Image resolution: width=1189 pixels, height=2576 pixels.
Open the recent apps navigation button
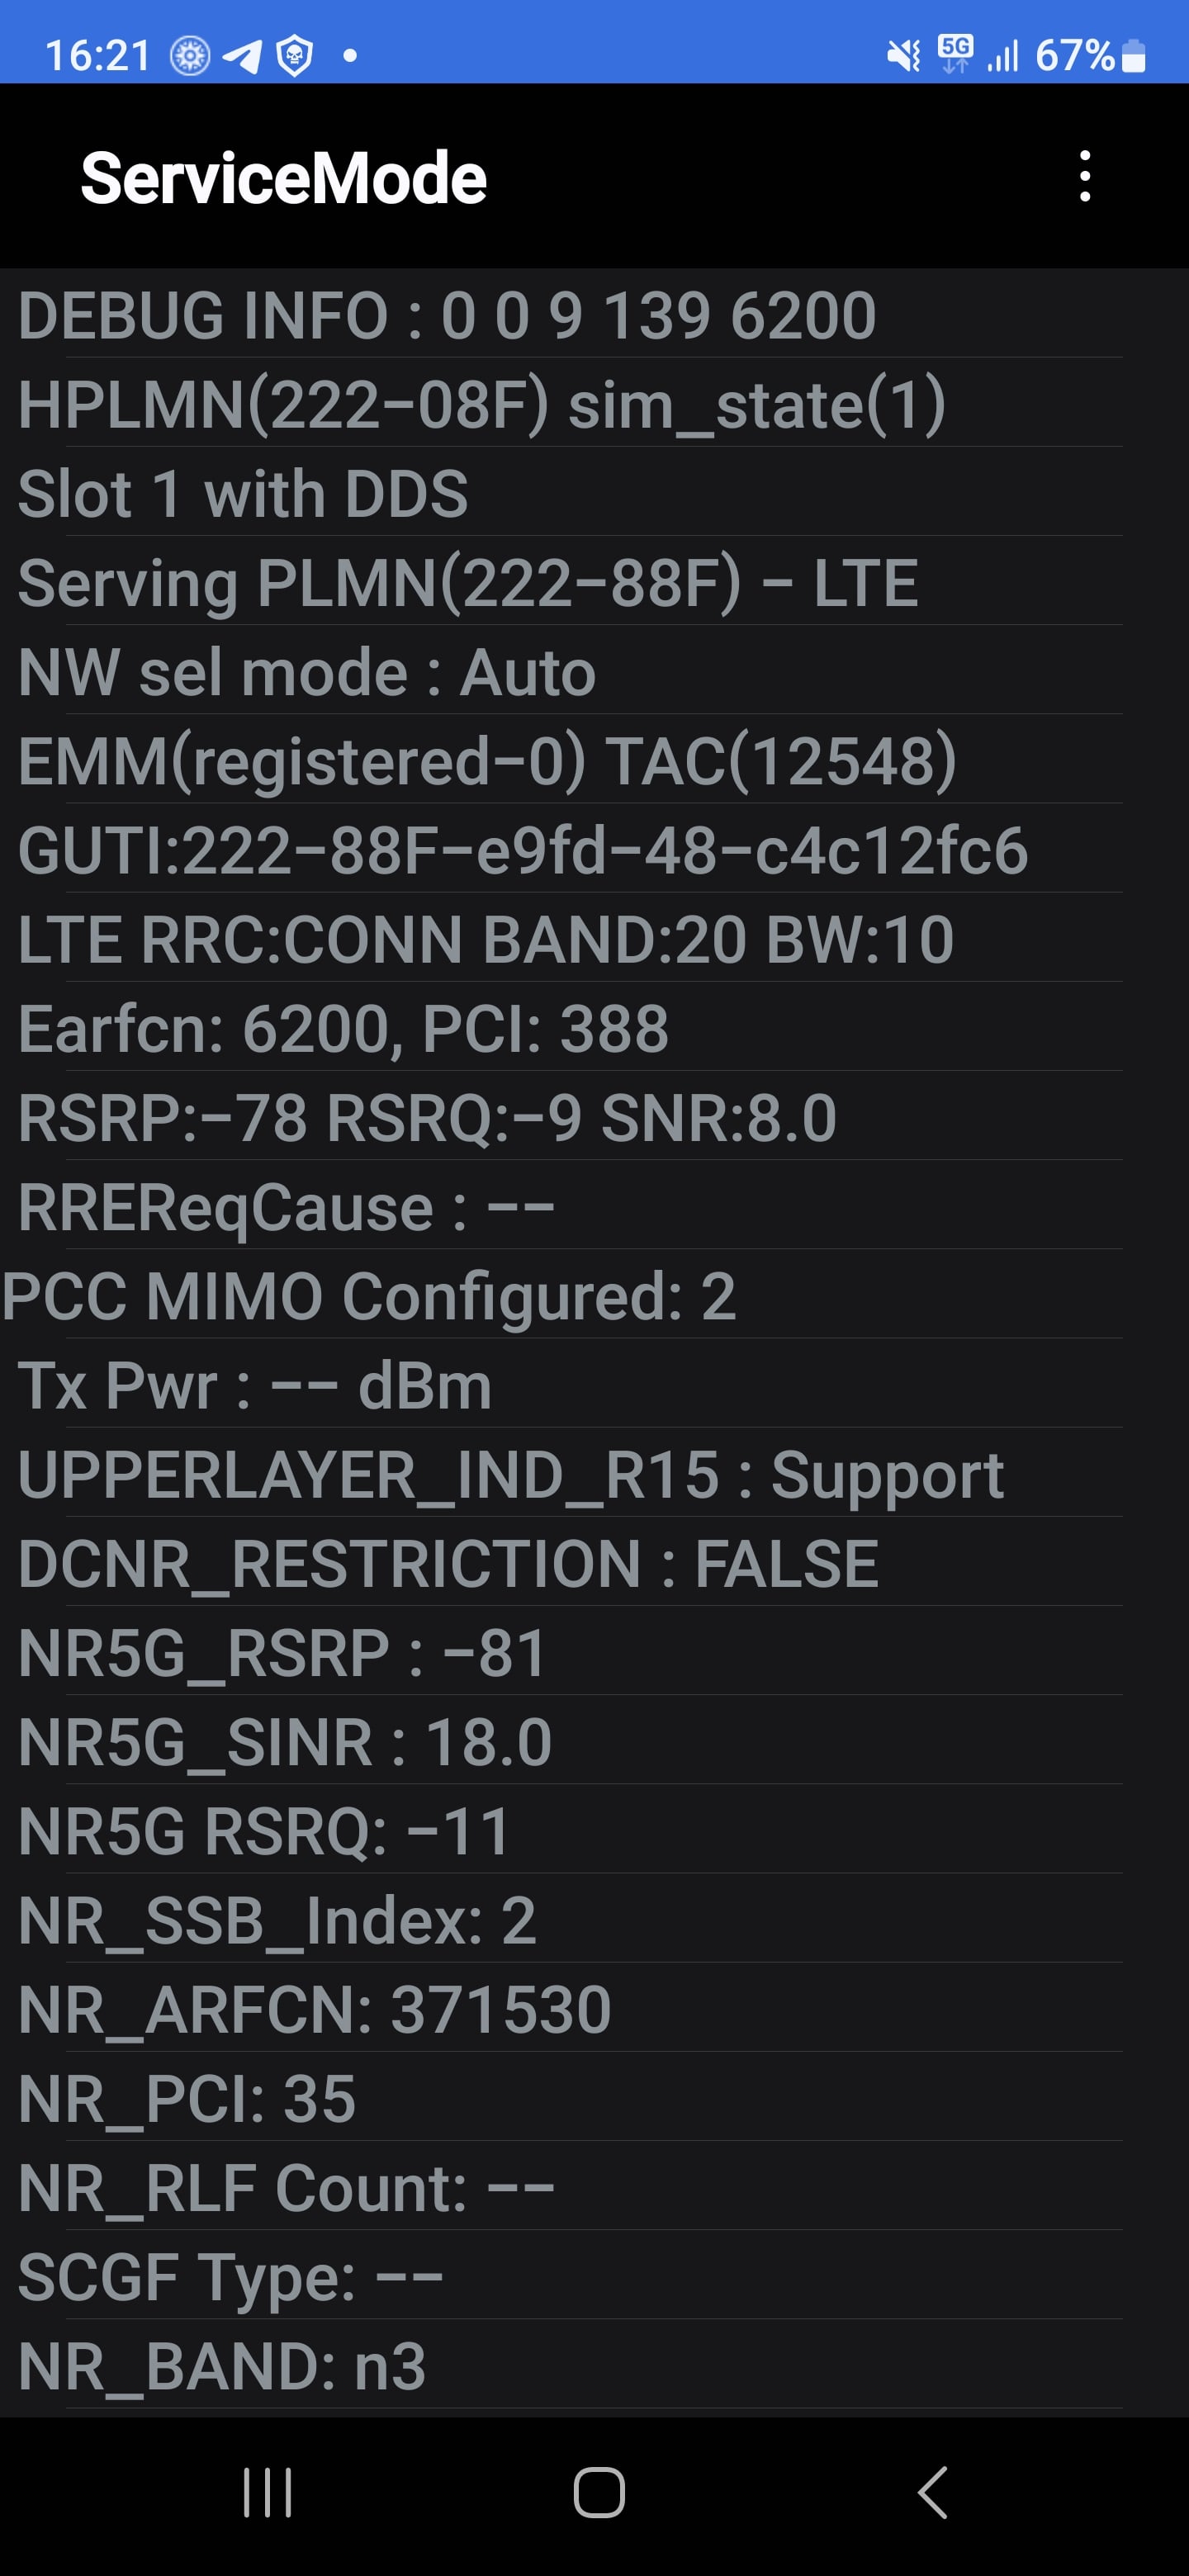point(267,2491)
